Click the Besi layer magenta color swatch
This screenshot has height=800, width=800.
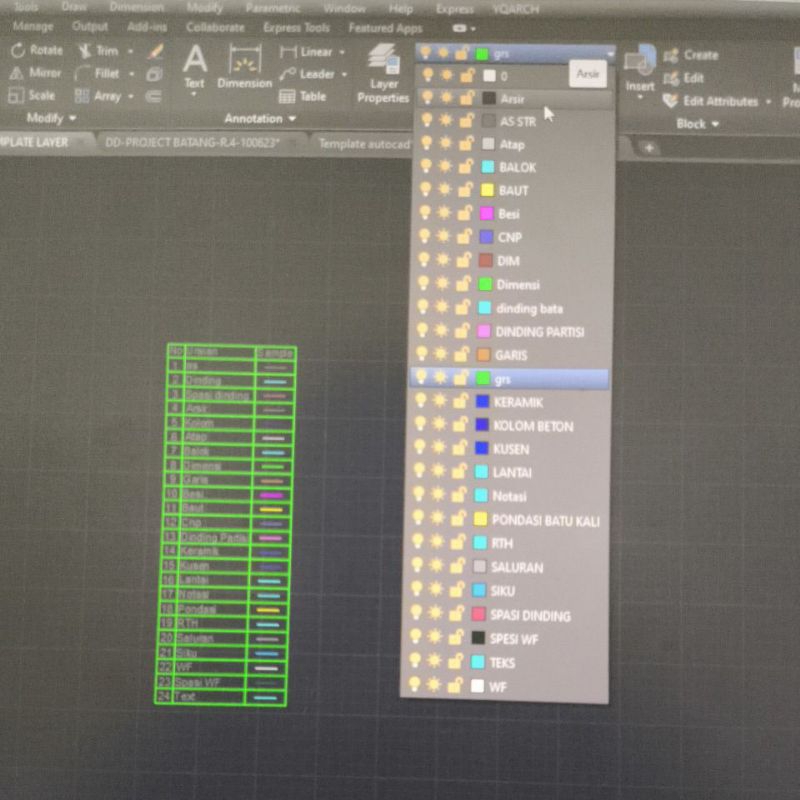click(487, 214)
